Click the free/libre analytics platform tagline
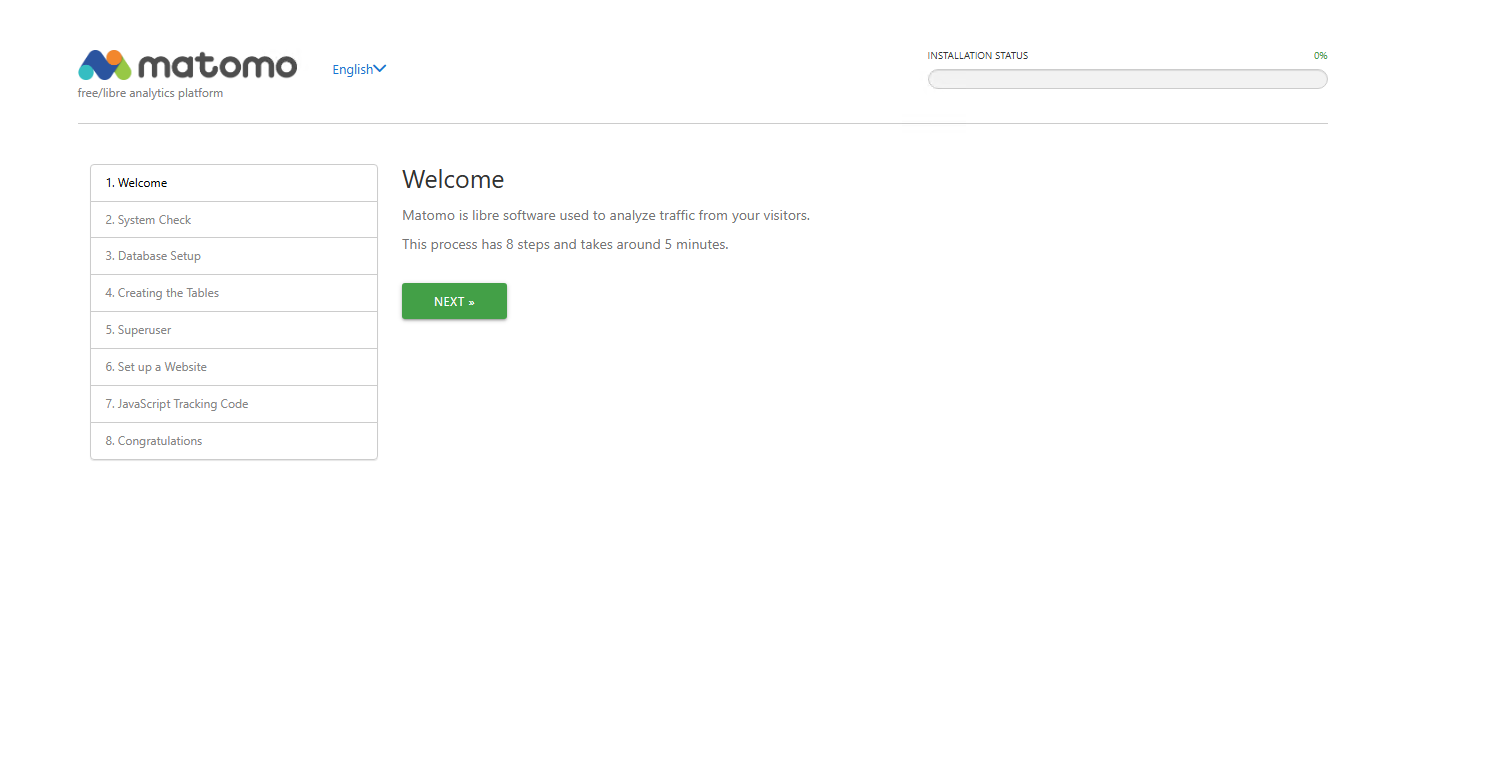This screenshot has height=758, width=1511. pyautogui.click(x=150, y=93)
